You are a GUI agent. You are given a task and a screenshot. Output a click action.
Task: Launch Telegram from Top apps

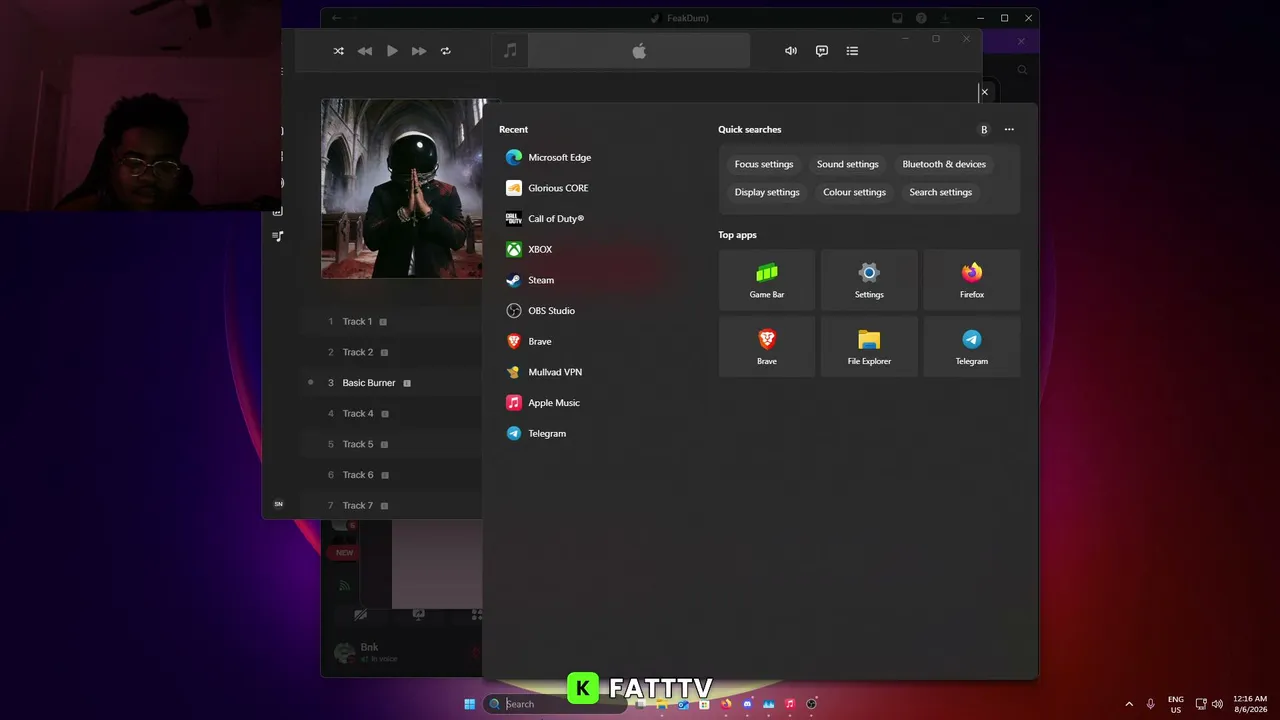click(972, 347)
